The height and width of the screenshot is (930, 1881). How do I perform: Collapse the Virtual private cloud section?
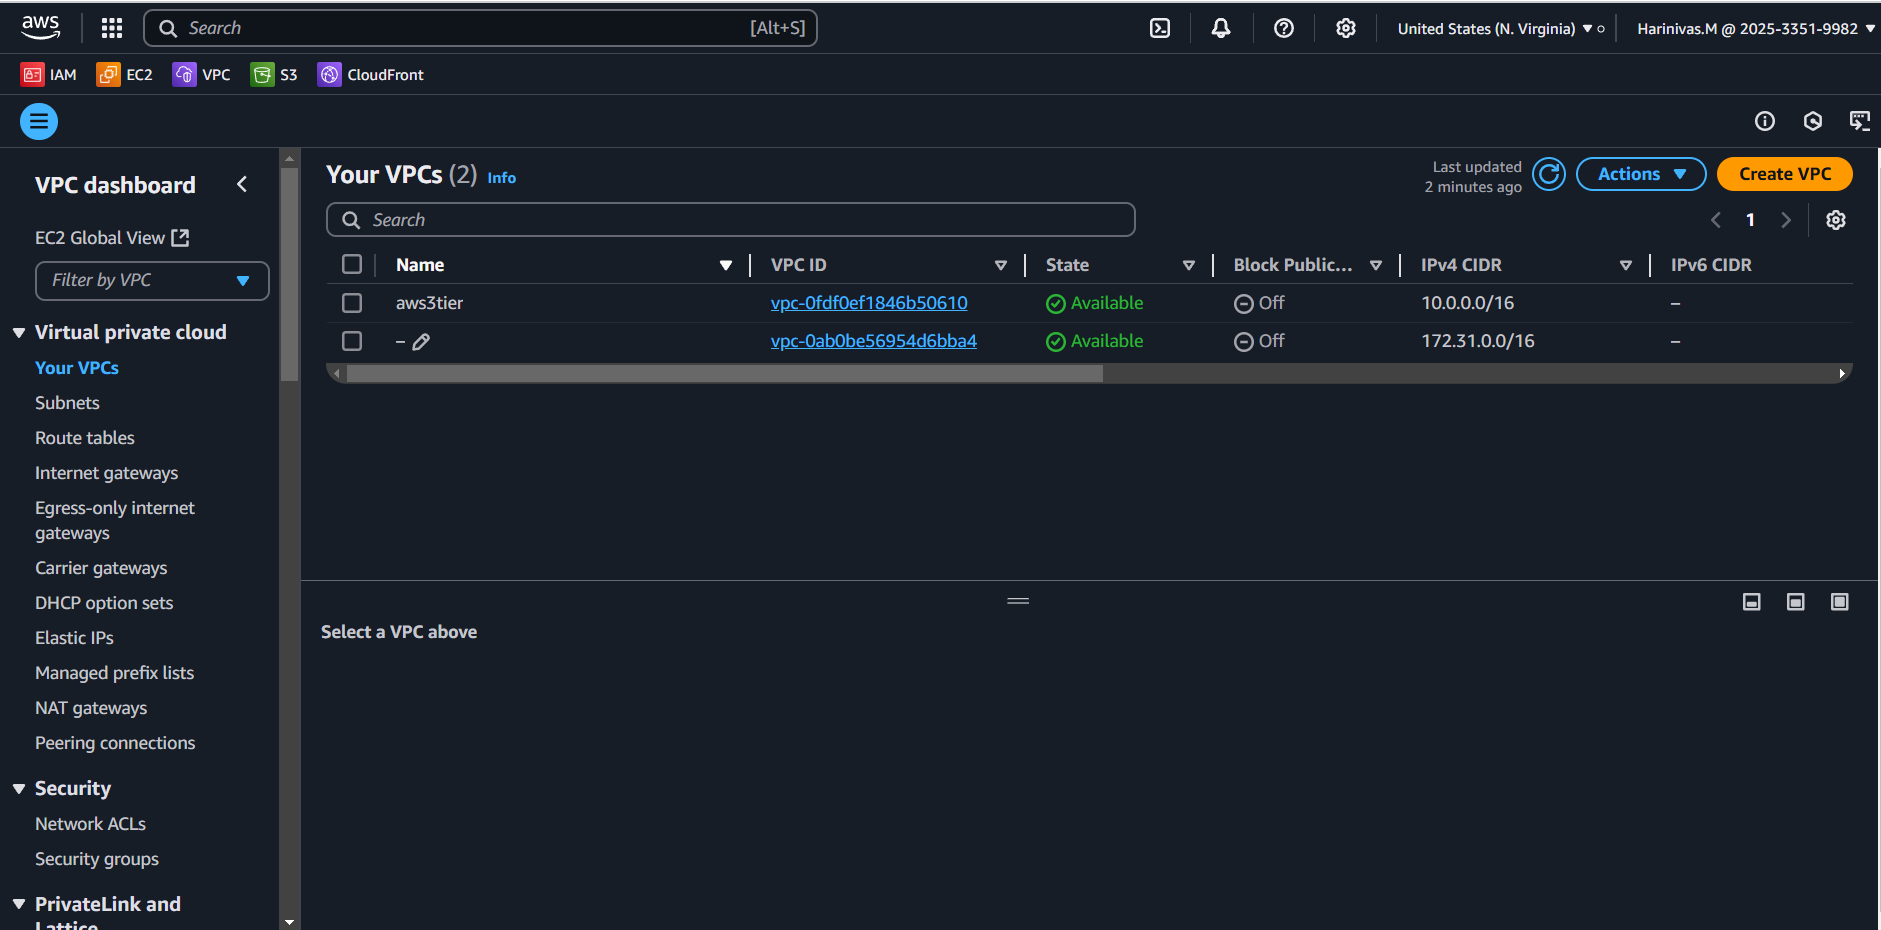pos(19,333)
